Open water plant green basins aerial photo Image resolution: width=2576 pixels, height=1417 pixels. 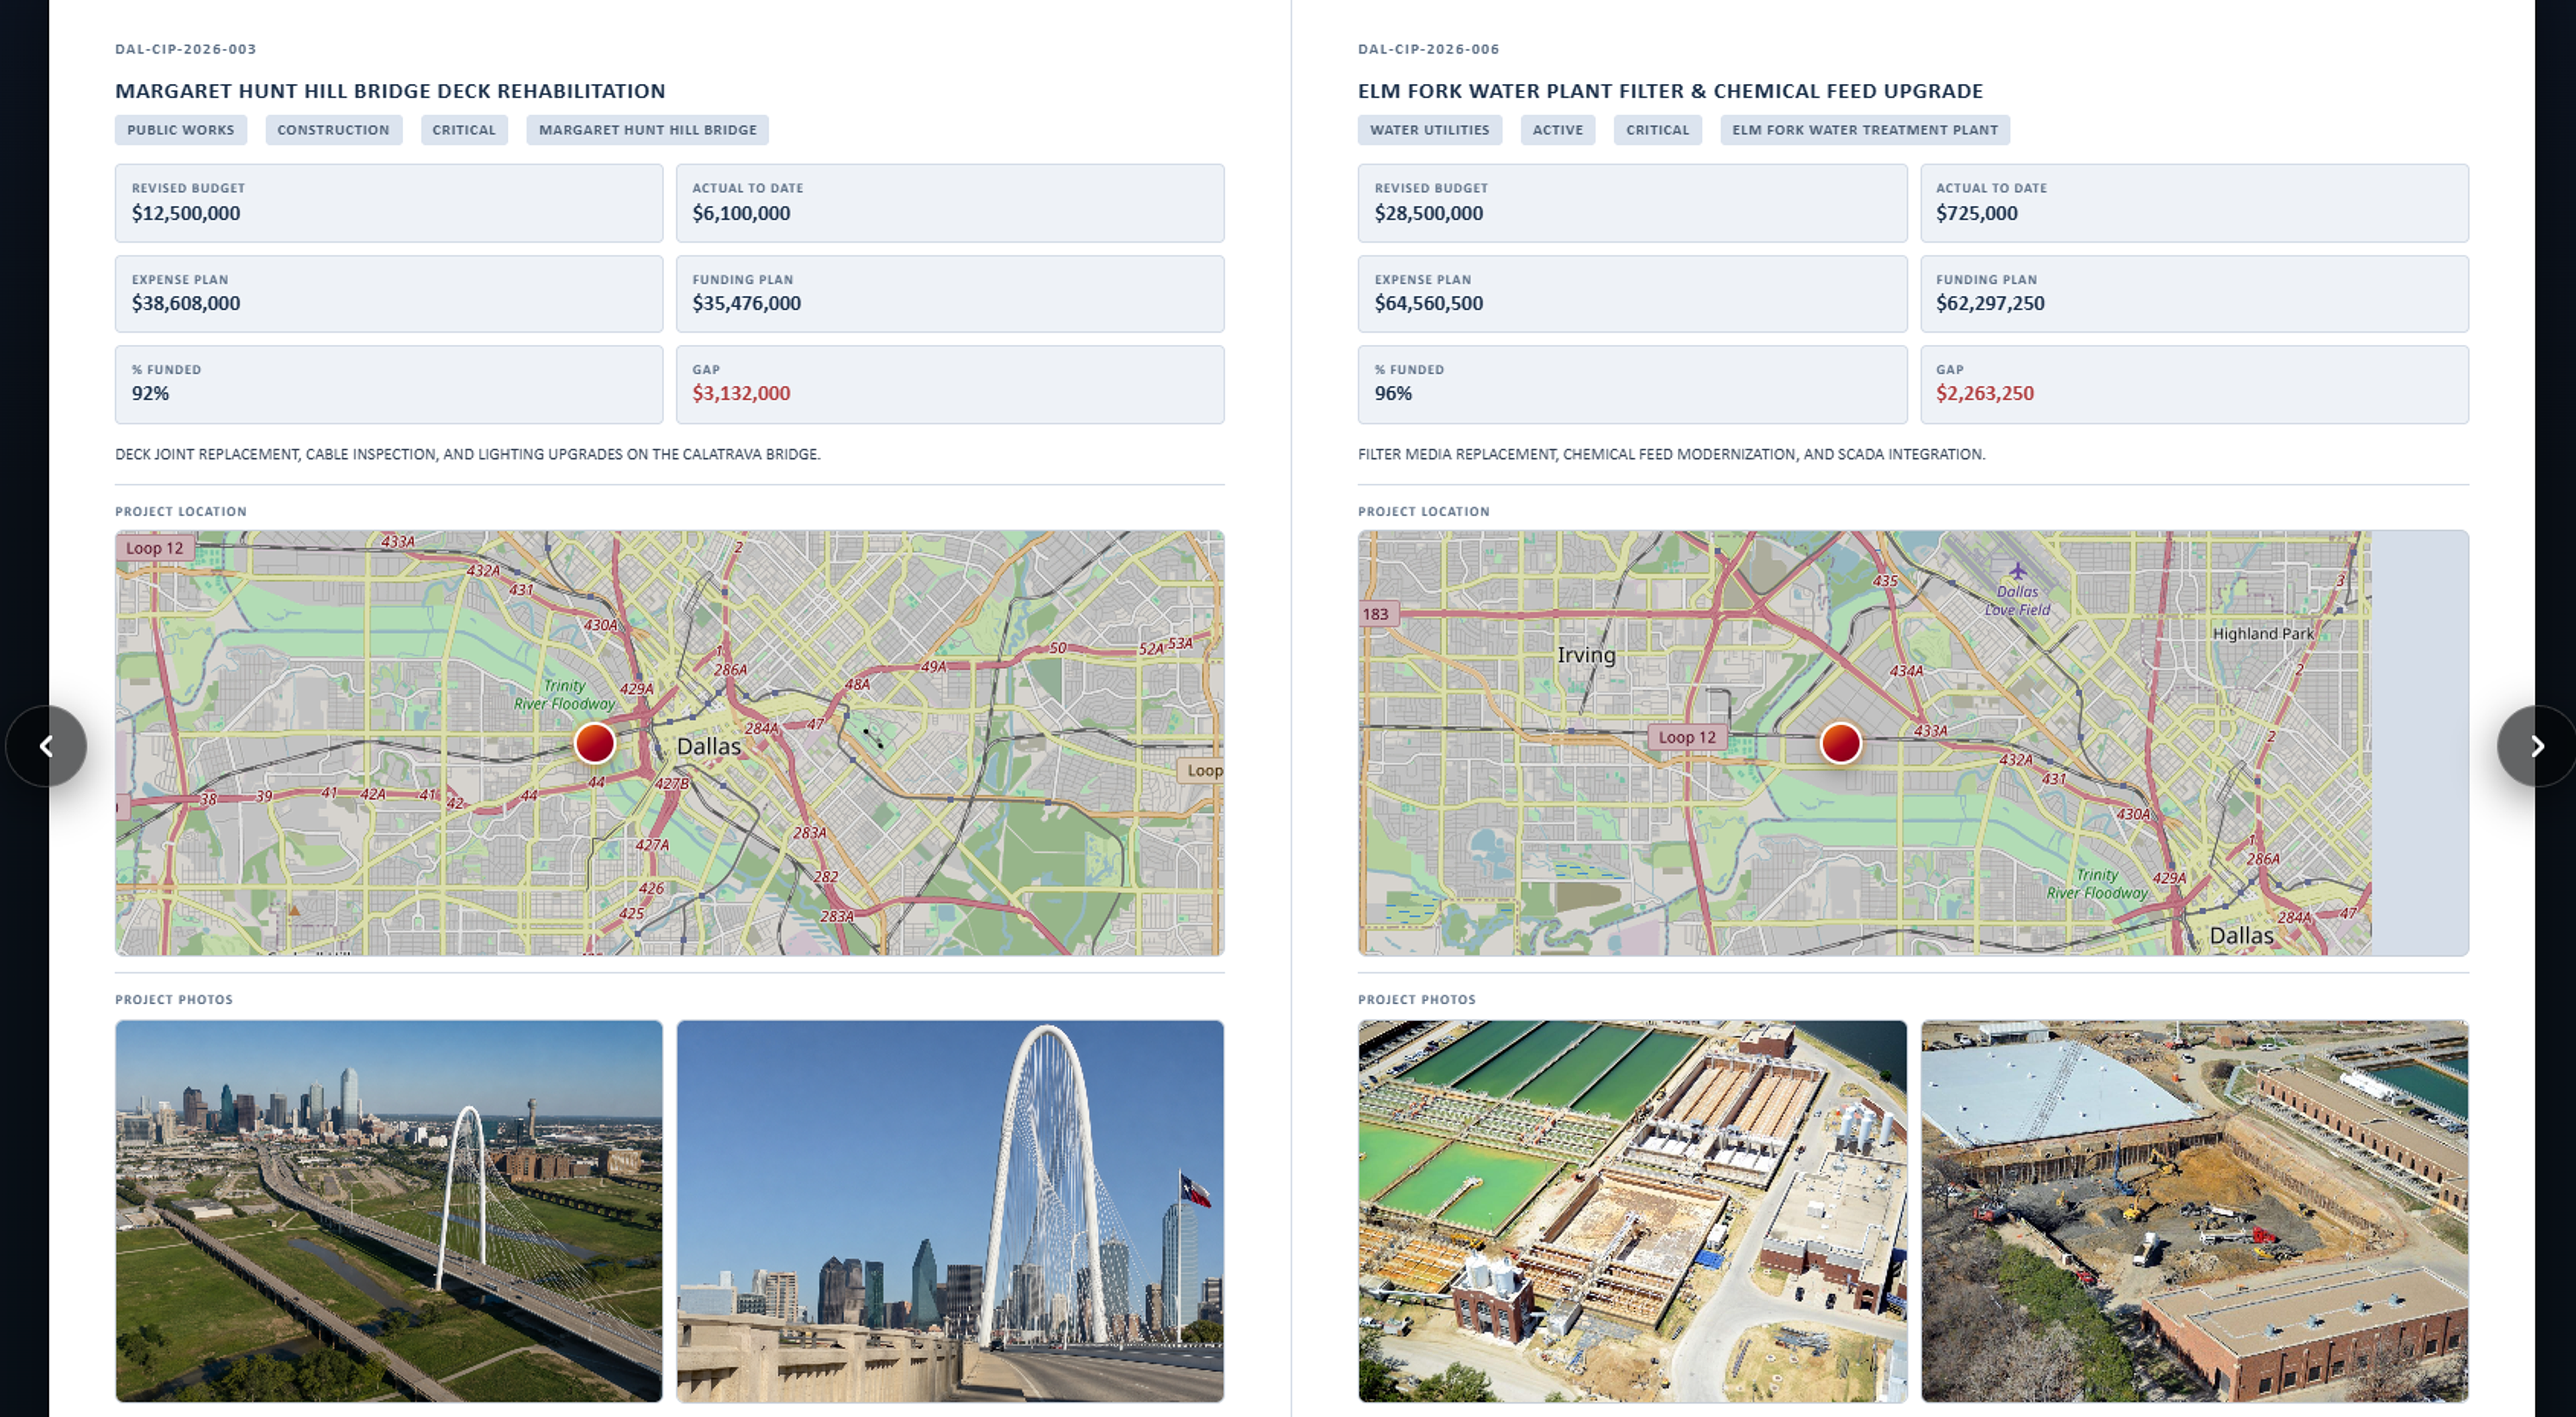[x=1632, y=1211]
